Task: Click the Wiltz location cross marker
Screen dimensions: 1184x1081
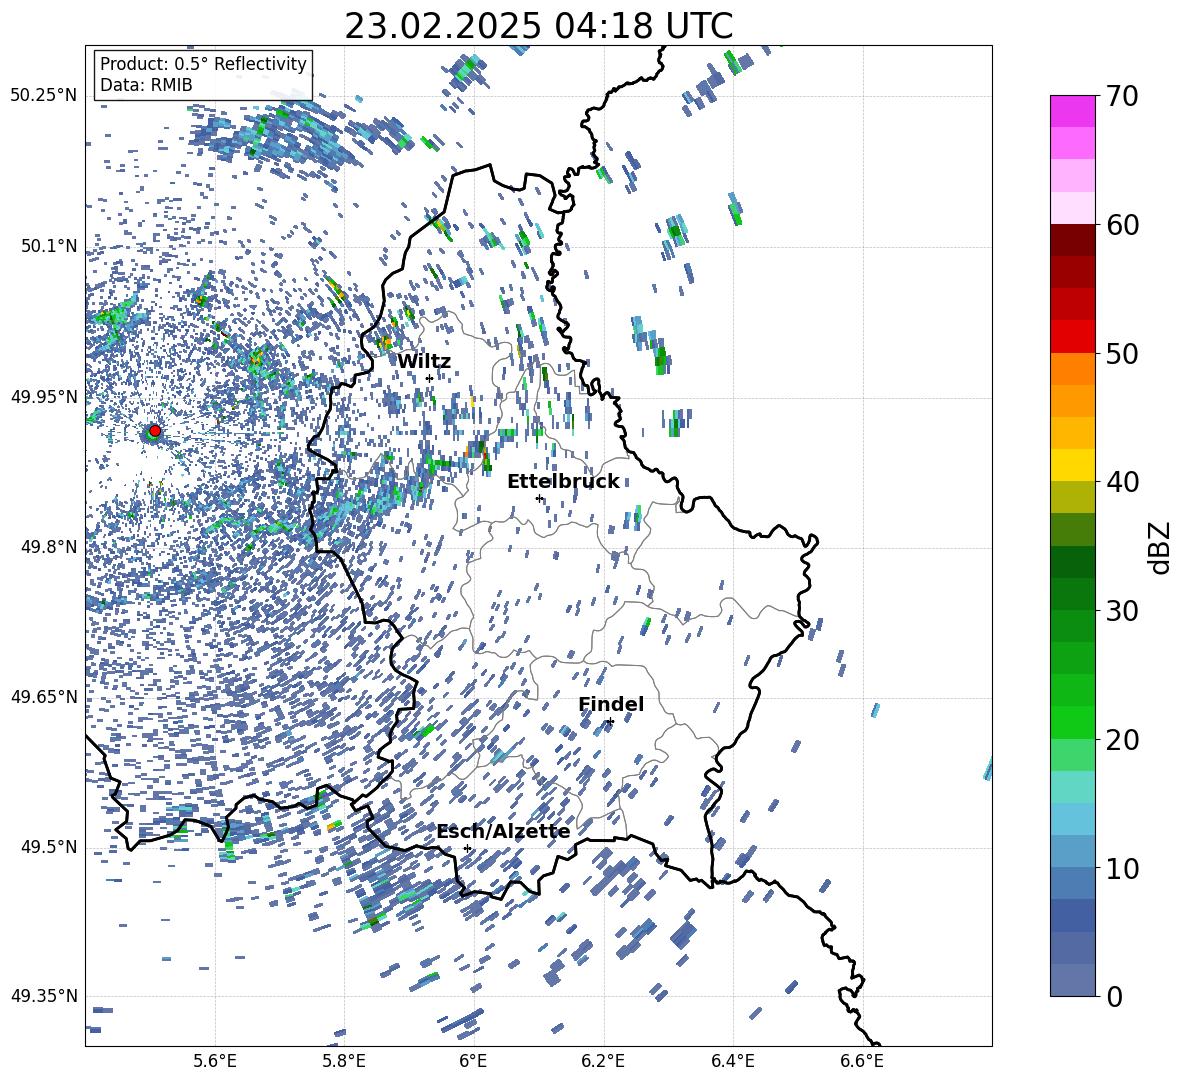Action: pyautogui.click(x=430, y=379)
